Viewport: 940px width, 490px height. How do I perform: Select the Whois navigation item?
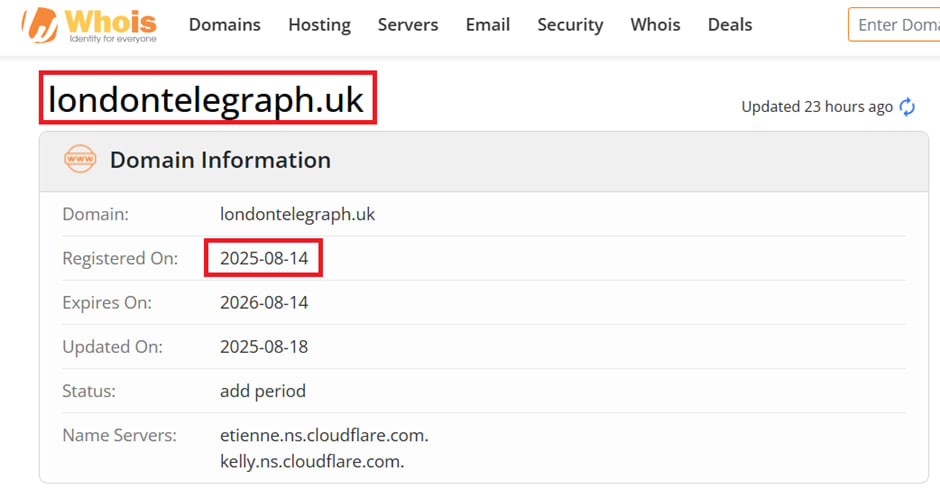click(x=655, y=25)
